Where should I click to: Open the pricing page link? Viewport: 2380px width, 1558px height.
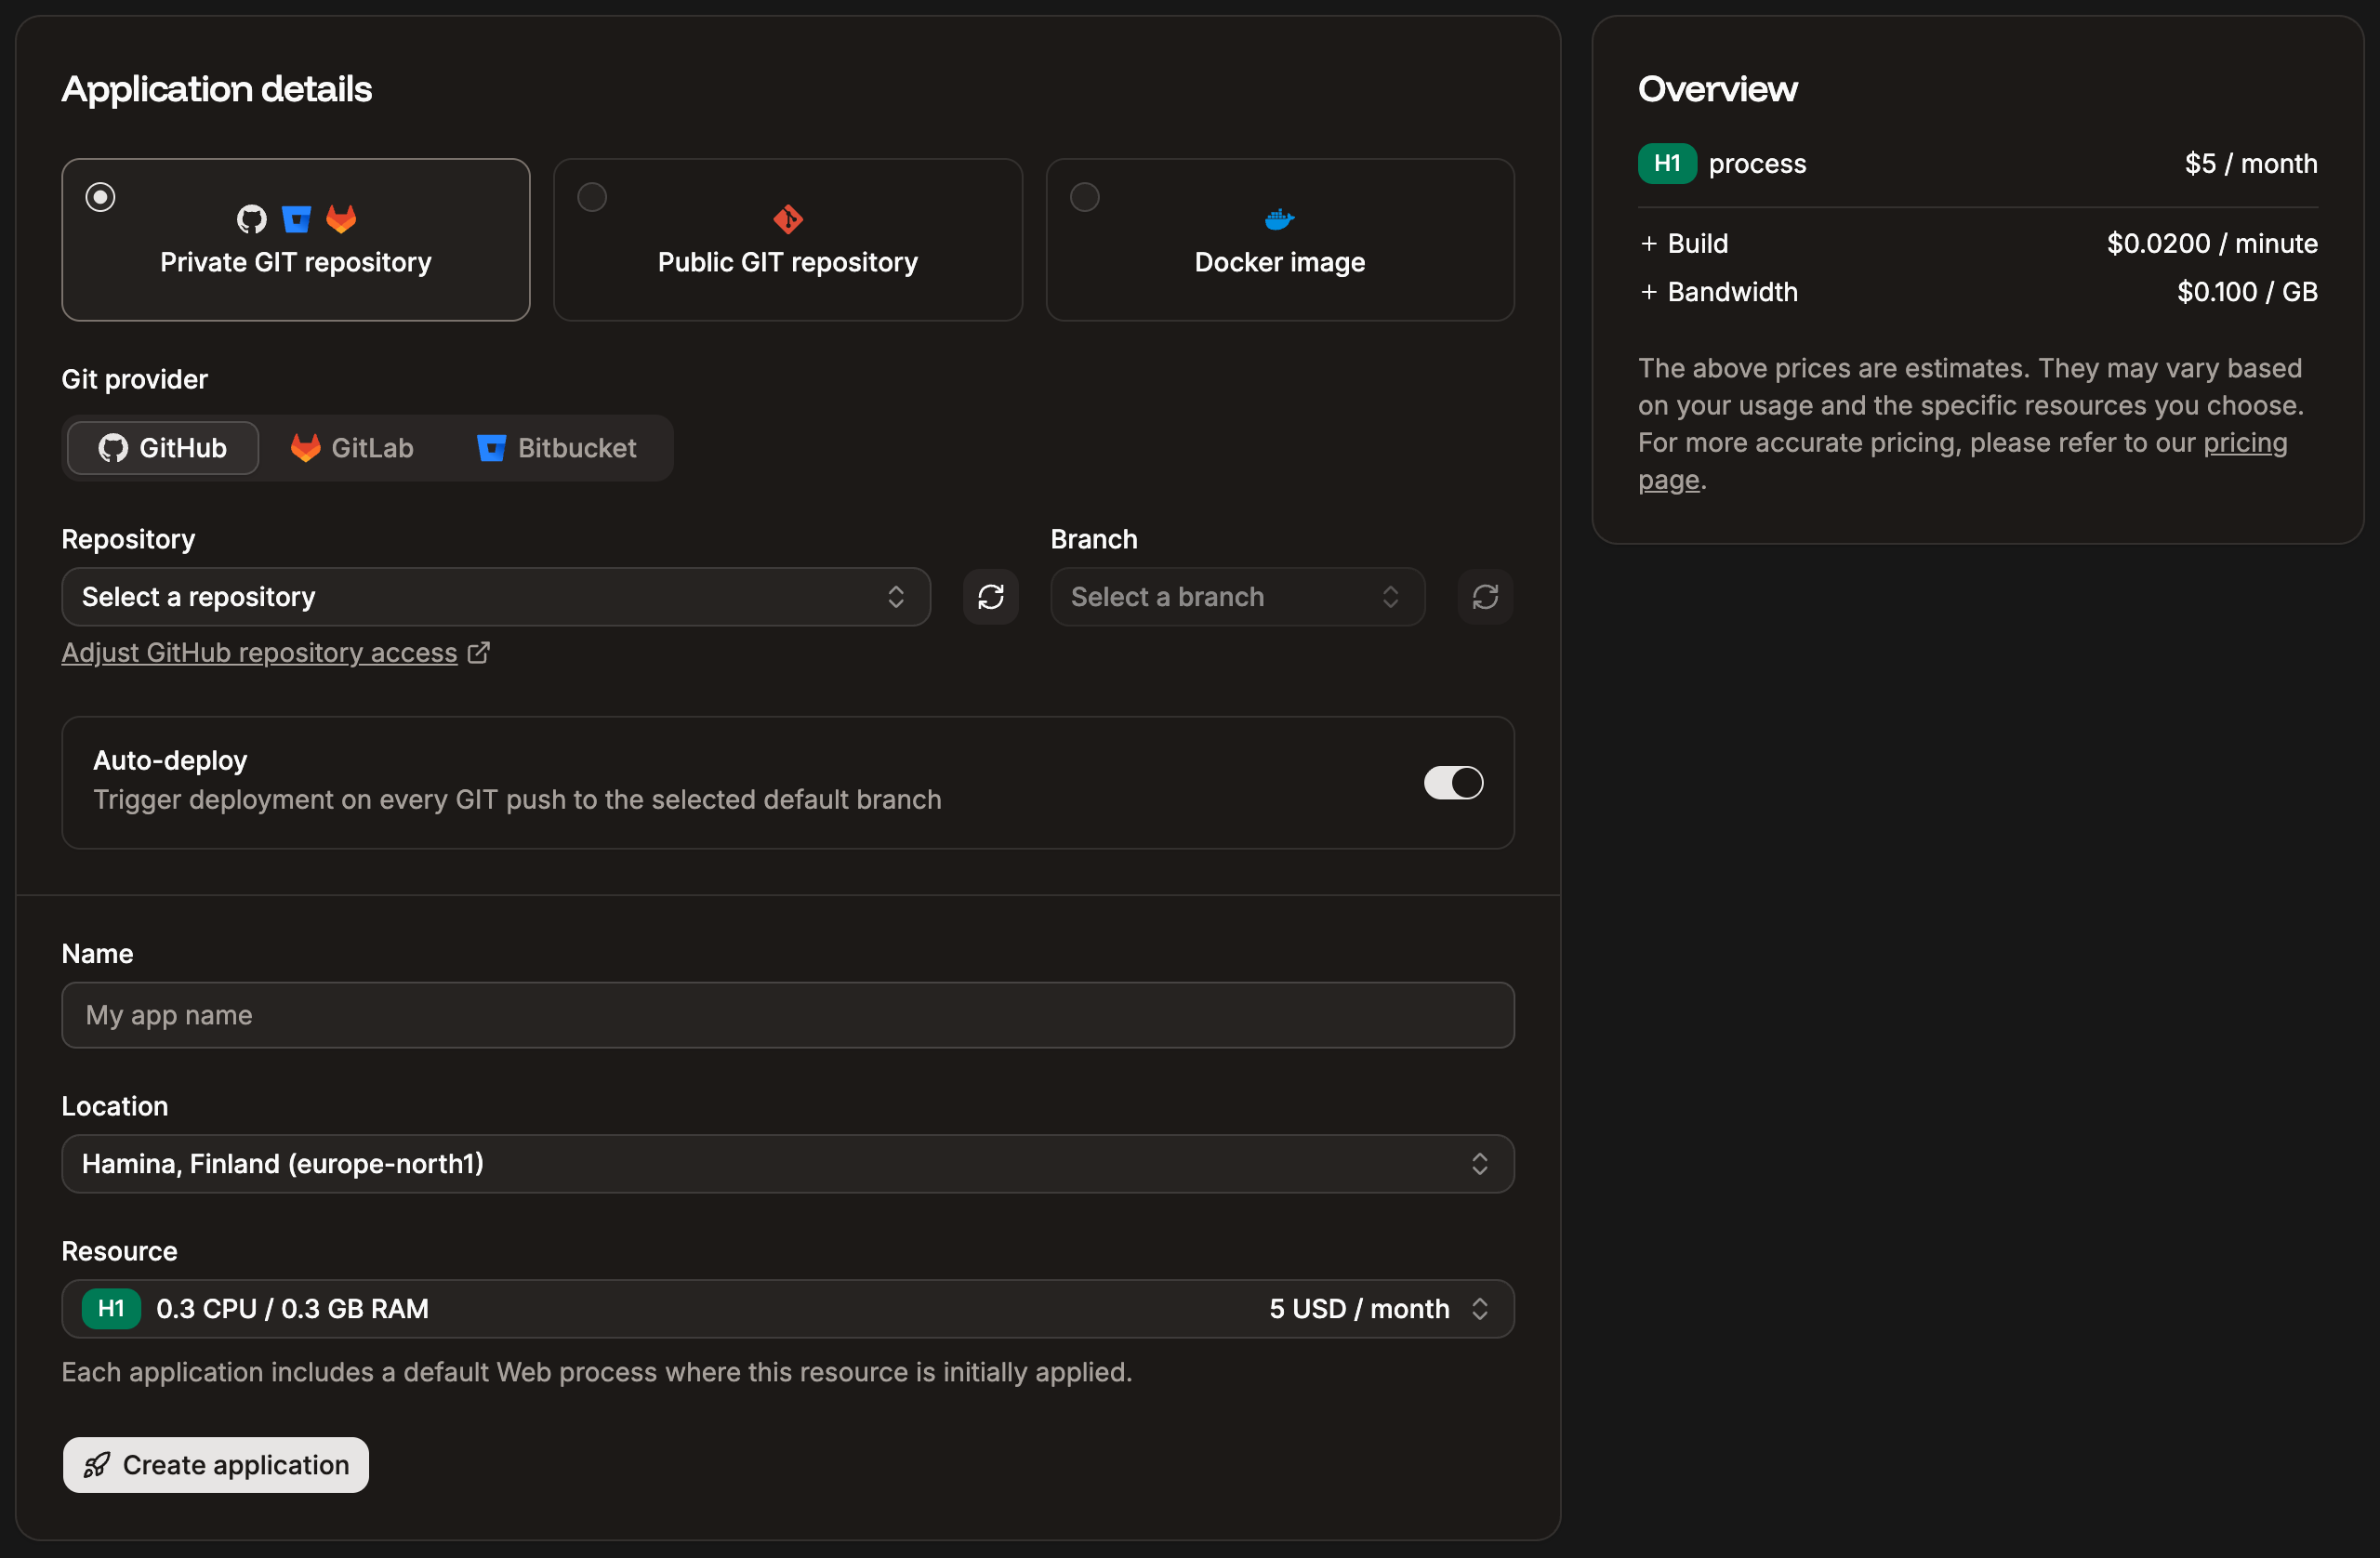(2245, 443)
